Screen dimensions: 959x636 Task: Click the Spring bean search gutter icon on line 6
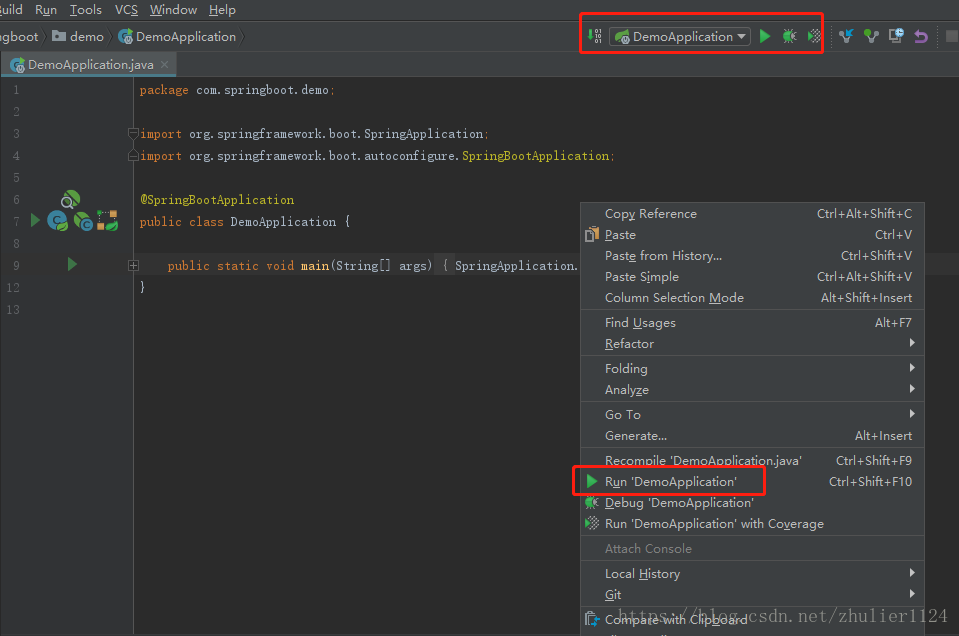(70, 199)
